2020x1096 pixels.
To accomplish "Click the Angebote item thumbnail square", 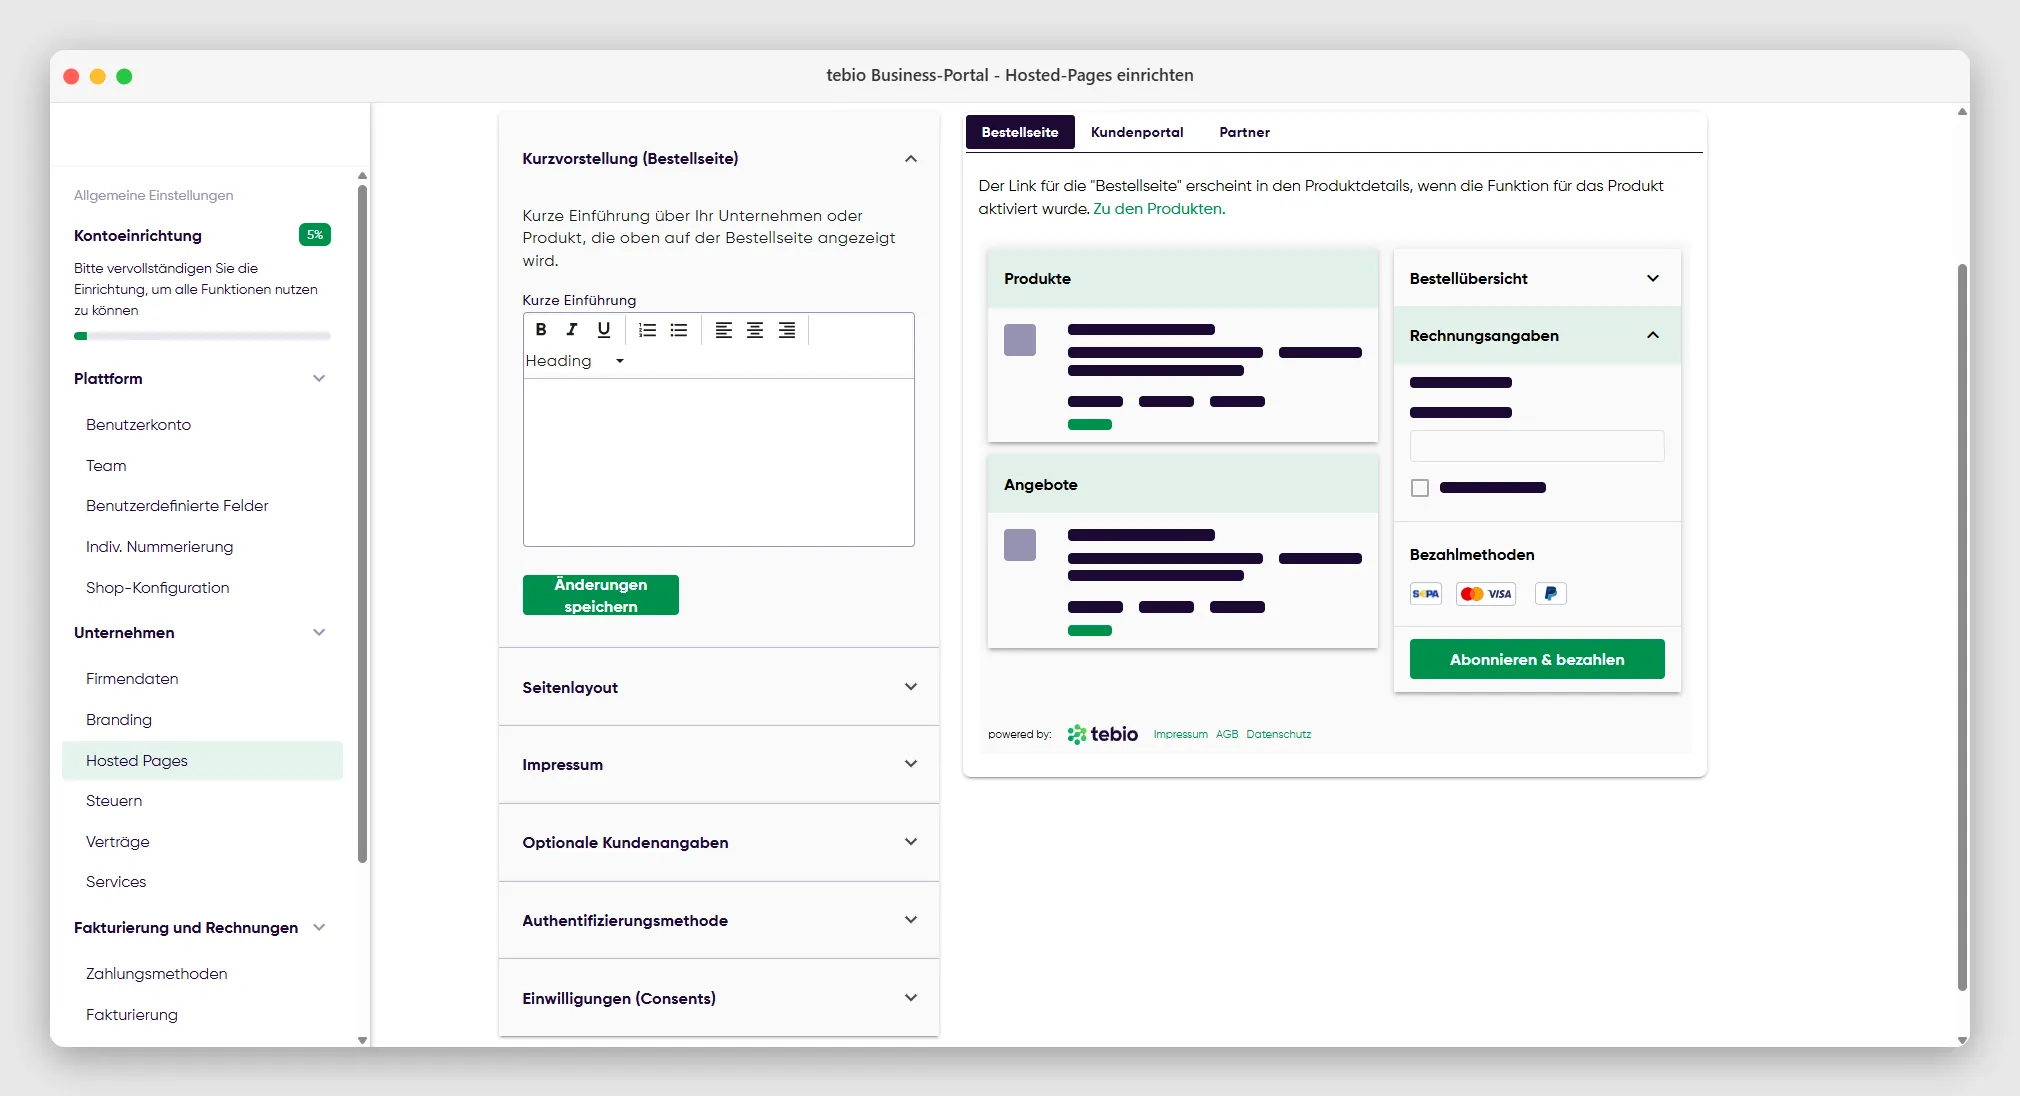I will [1020, 545].
